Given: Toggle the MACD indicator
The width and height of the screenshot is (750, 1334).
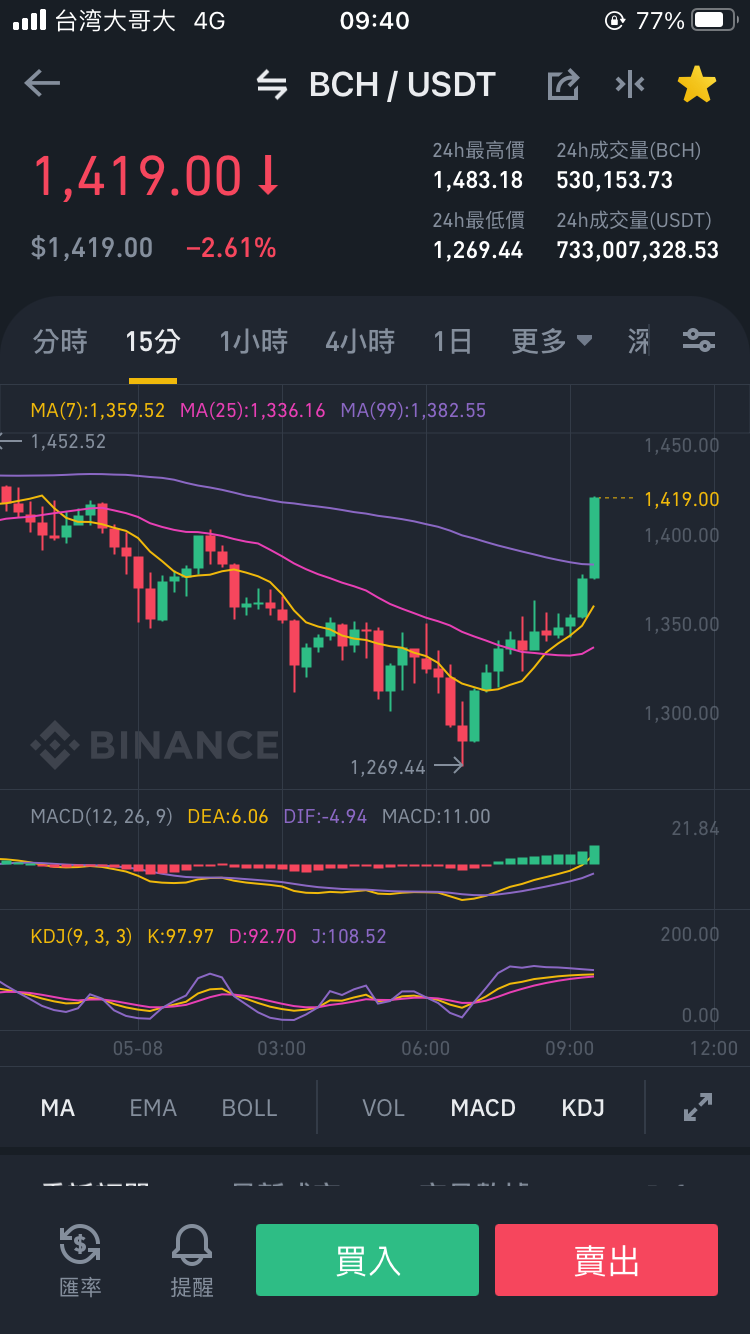Looking at the screenshot, I should (x=483, y=1108).
